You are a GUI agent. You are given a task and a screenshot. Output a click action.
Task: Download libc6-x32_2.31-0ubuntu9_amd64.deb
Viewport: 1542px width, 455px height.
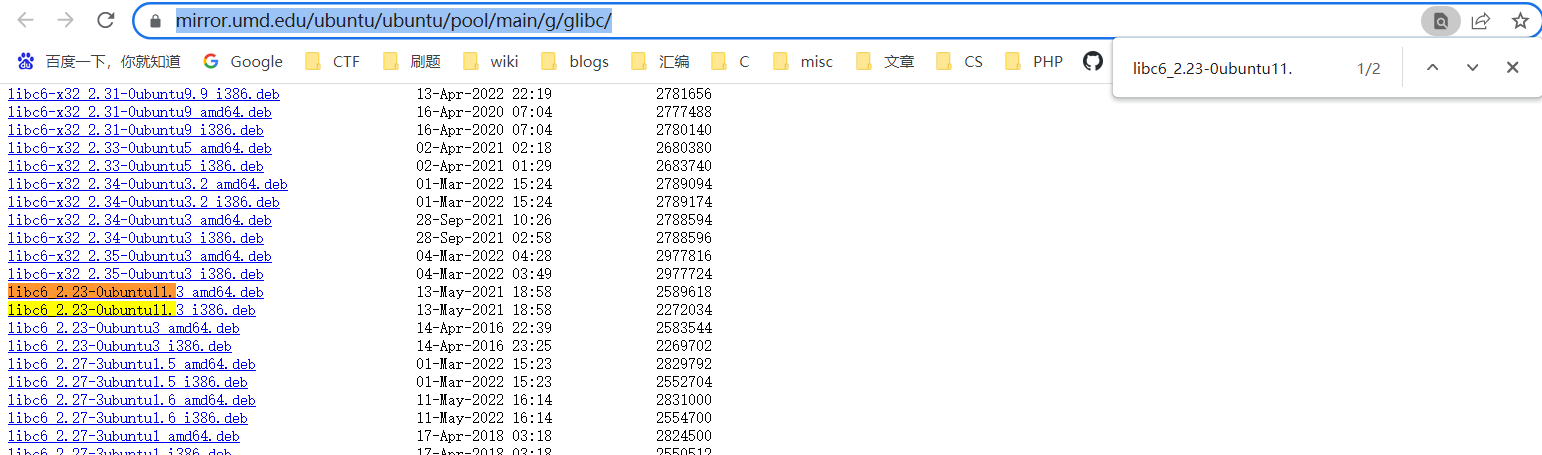click(140, 112)
